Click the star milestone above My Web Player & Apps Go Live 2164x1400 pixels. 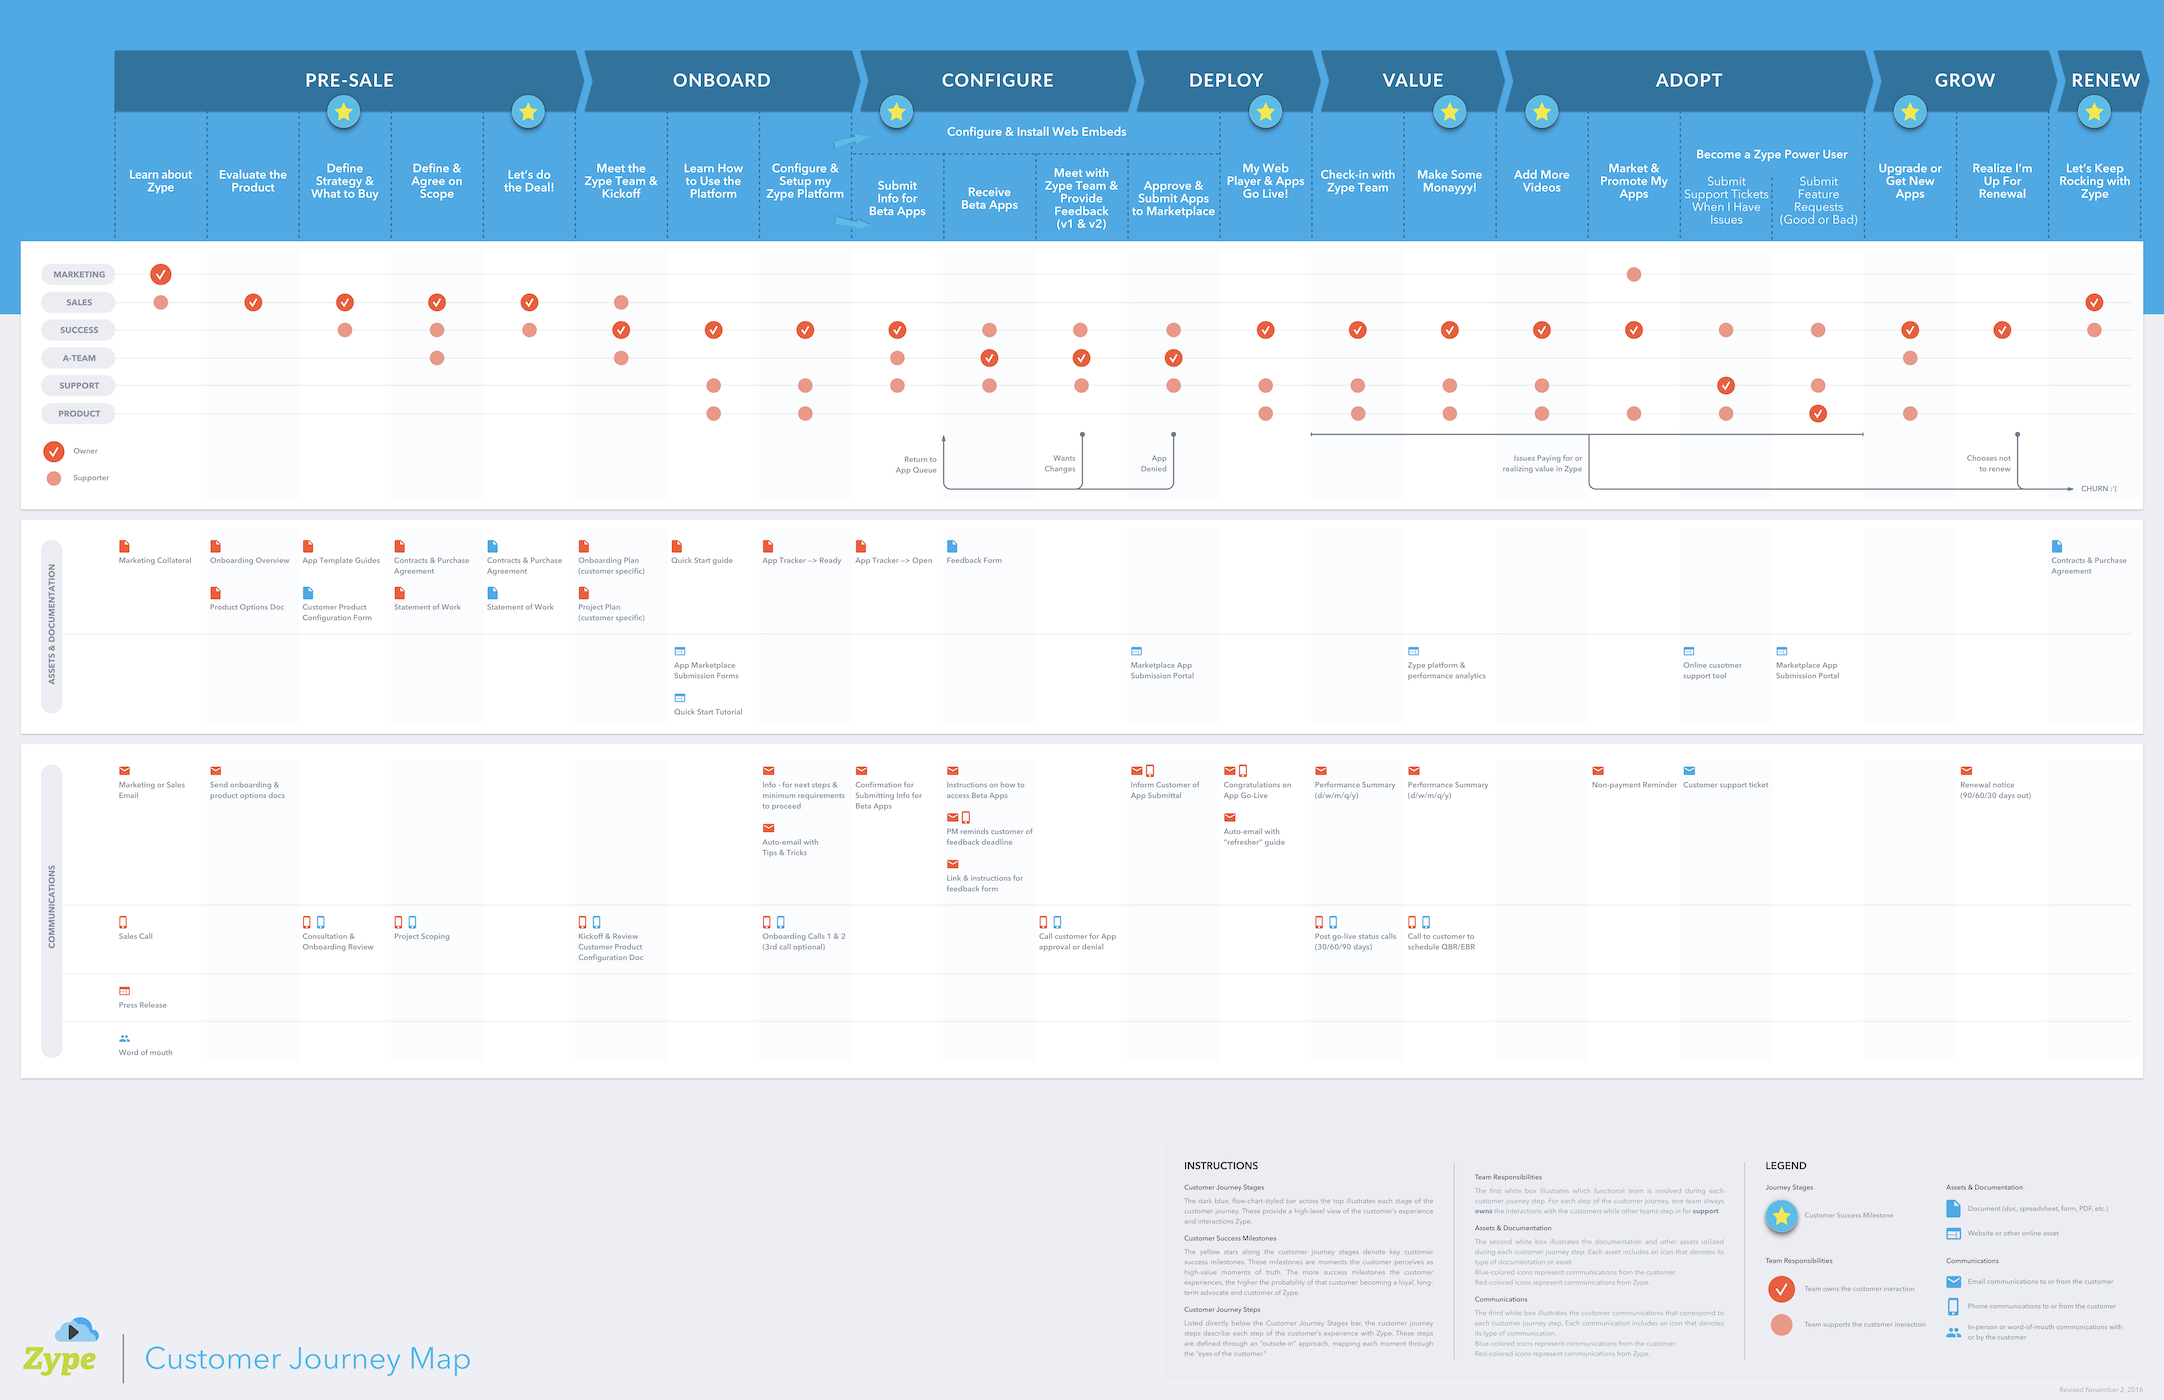(x=1265, y=112)
